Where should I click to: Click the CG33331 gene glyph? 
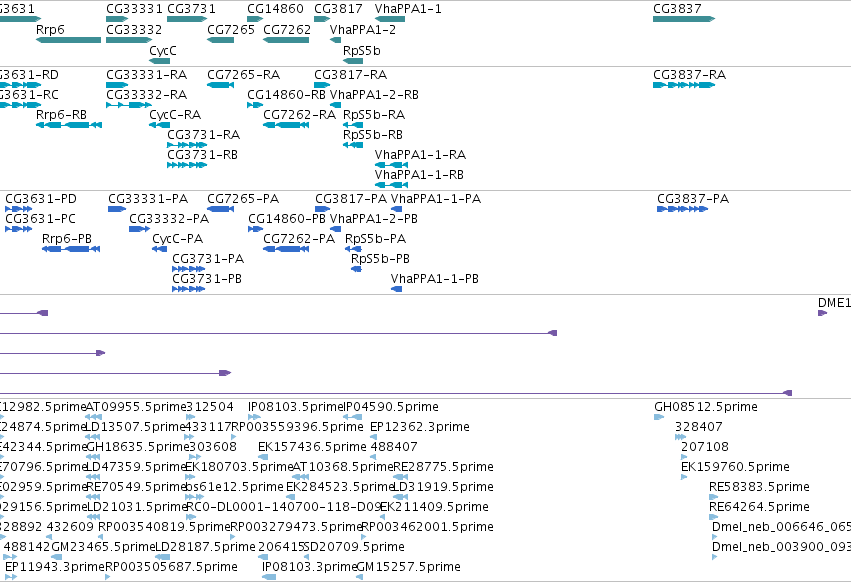(117, 20)
